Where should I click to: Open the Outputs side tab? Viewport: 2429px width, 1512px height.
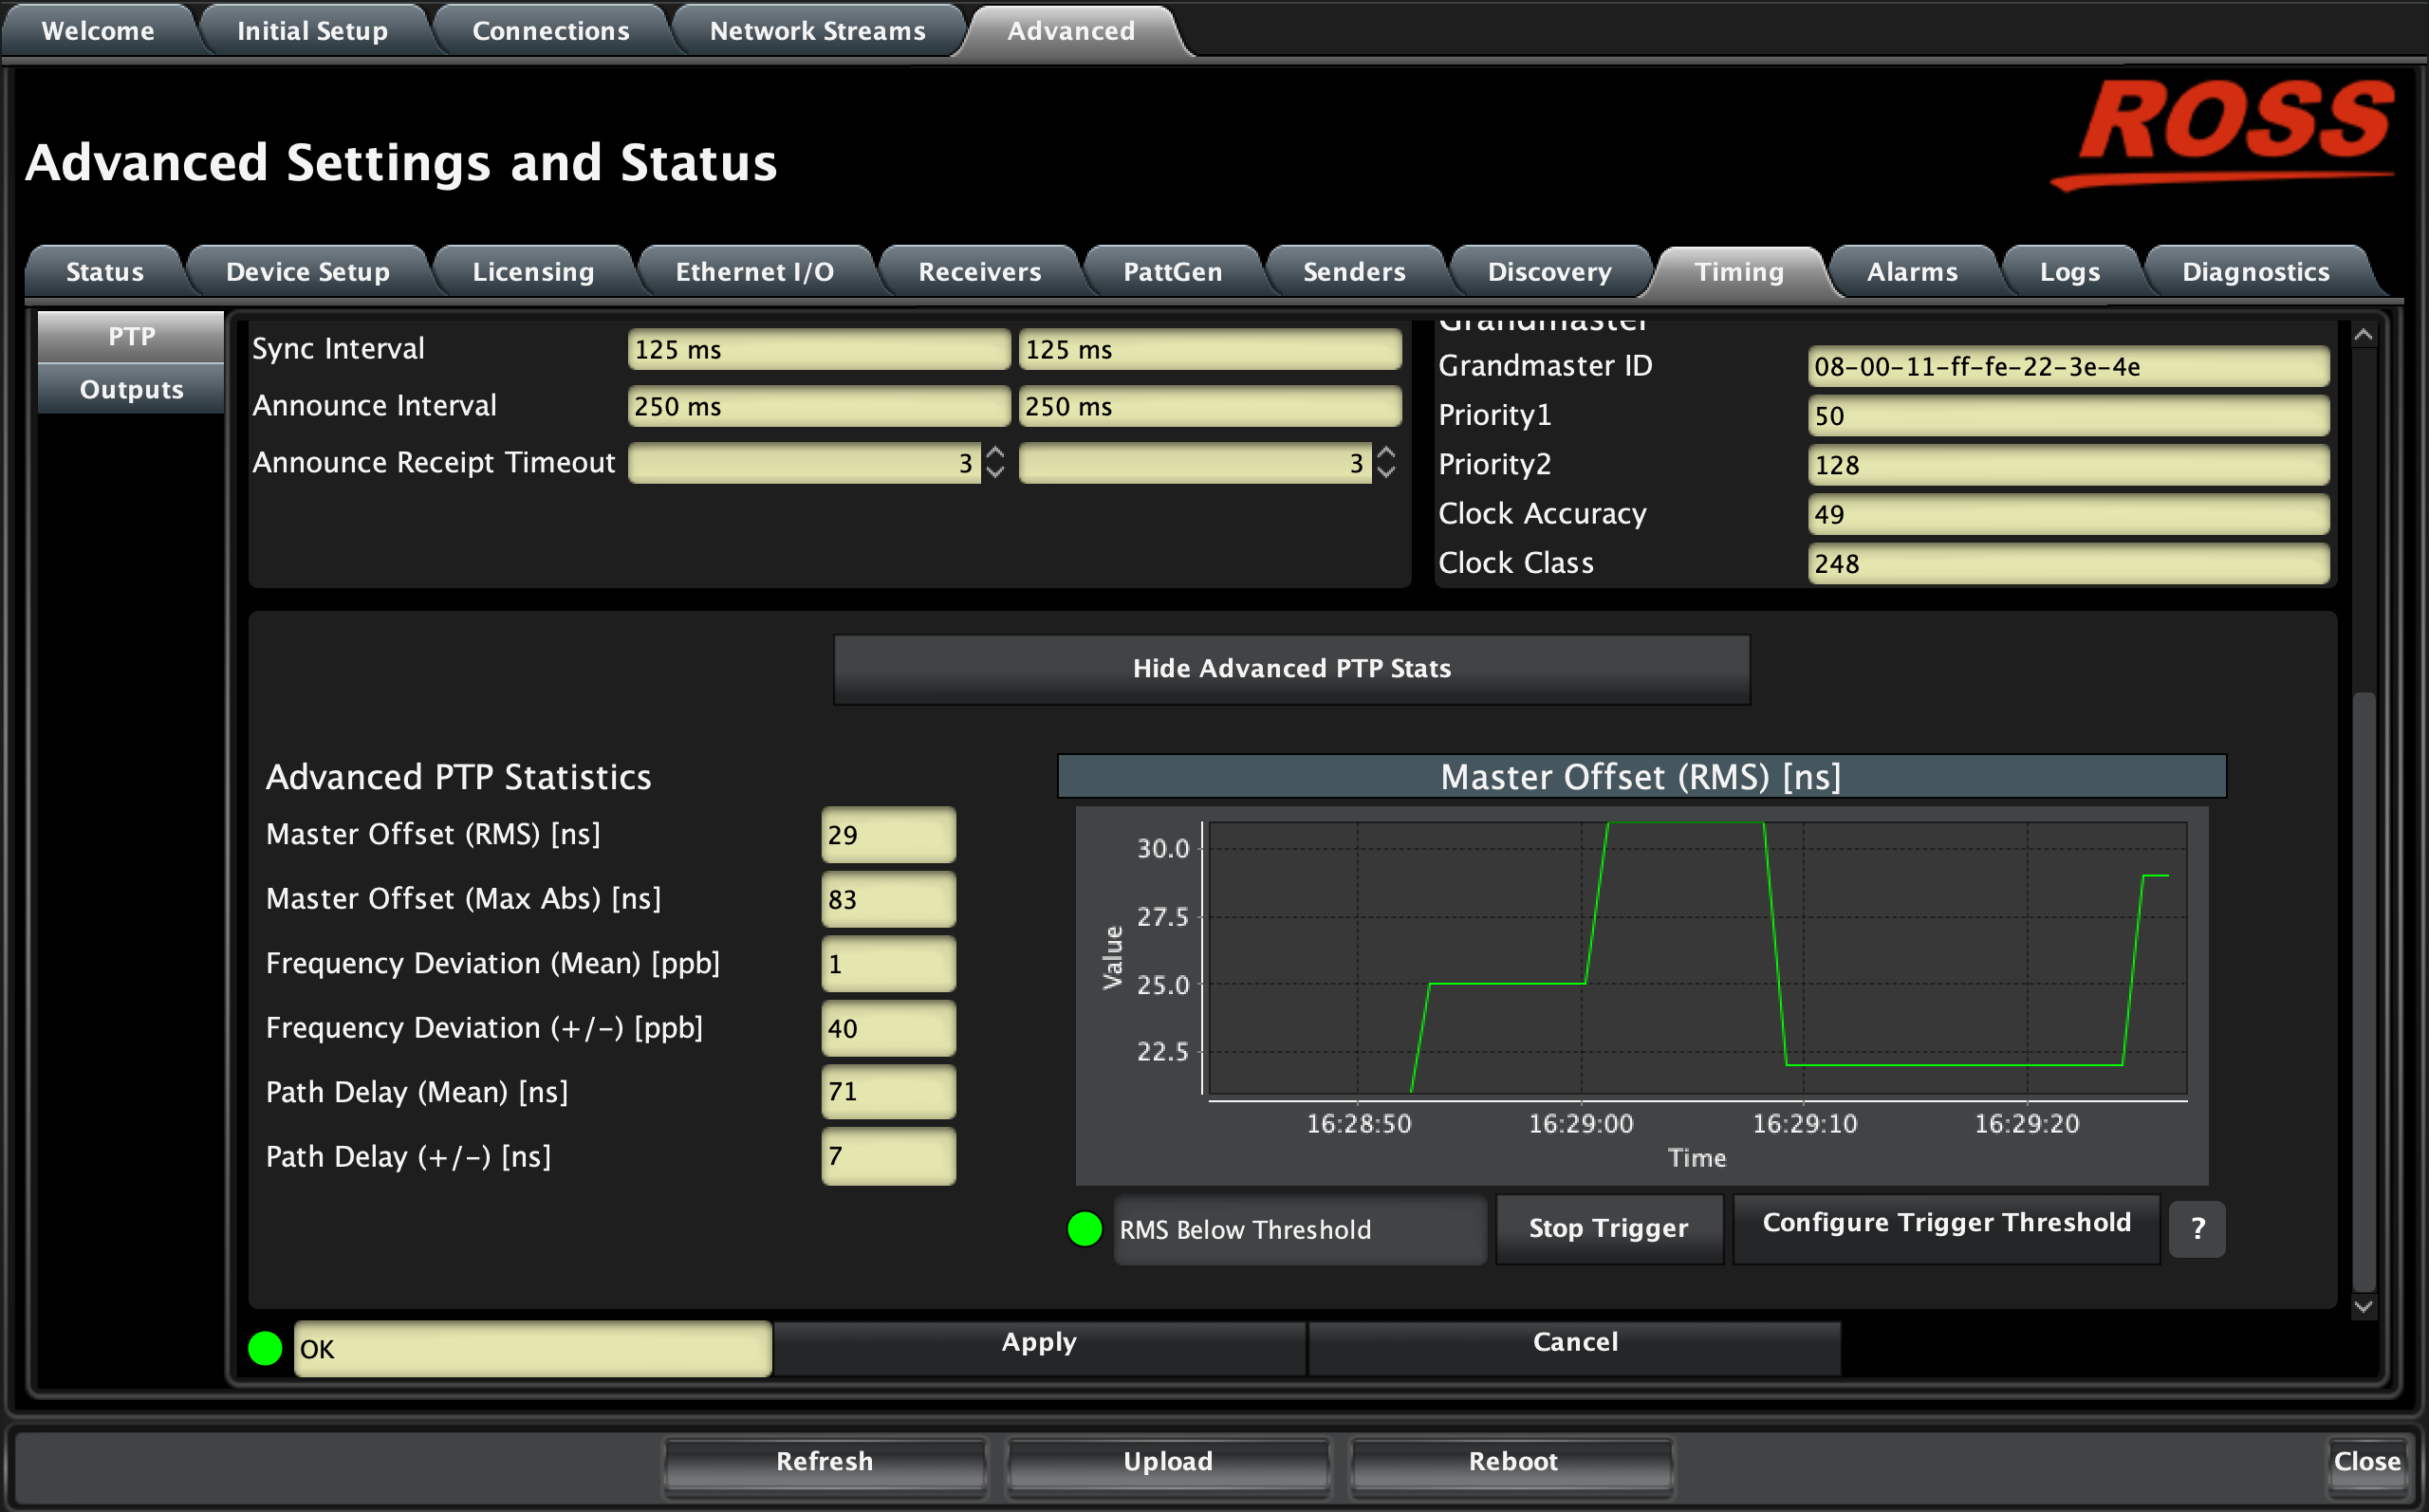(x=131, y=389)
